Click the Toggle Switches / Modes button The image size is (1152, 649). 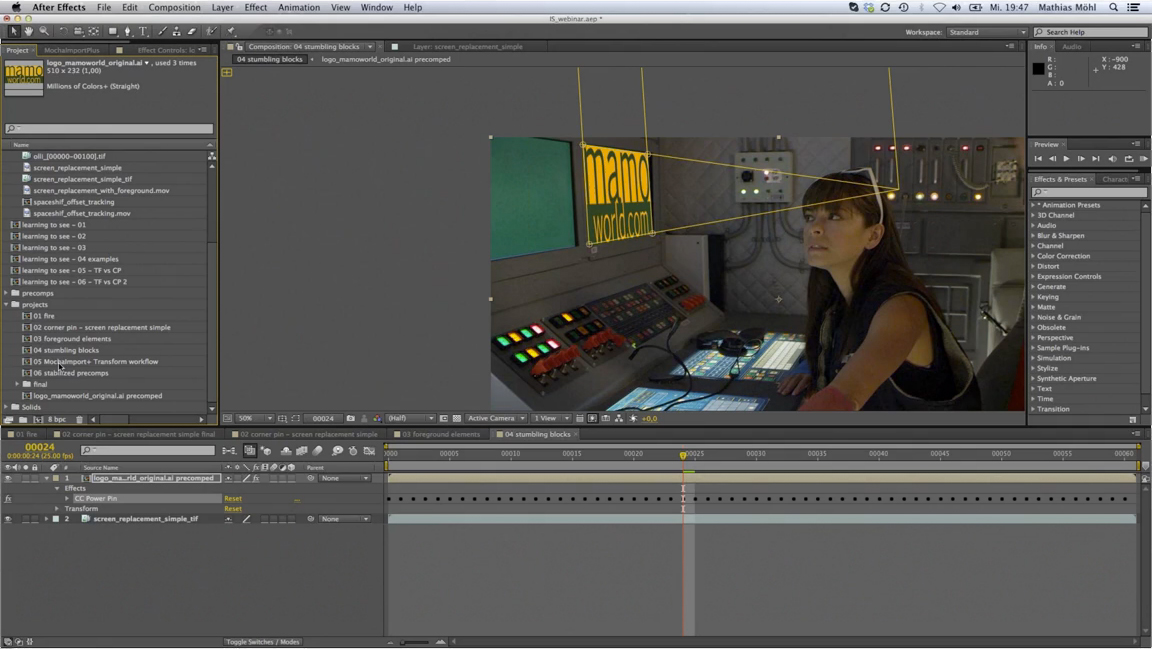(262, 642)
